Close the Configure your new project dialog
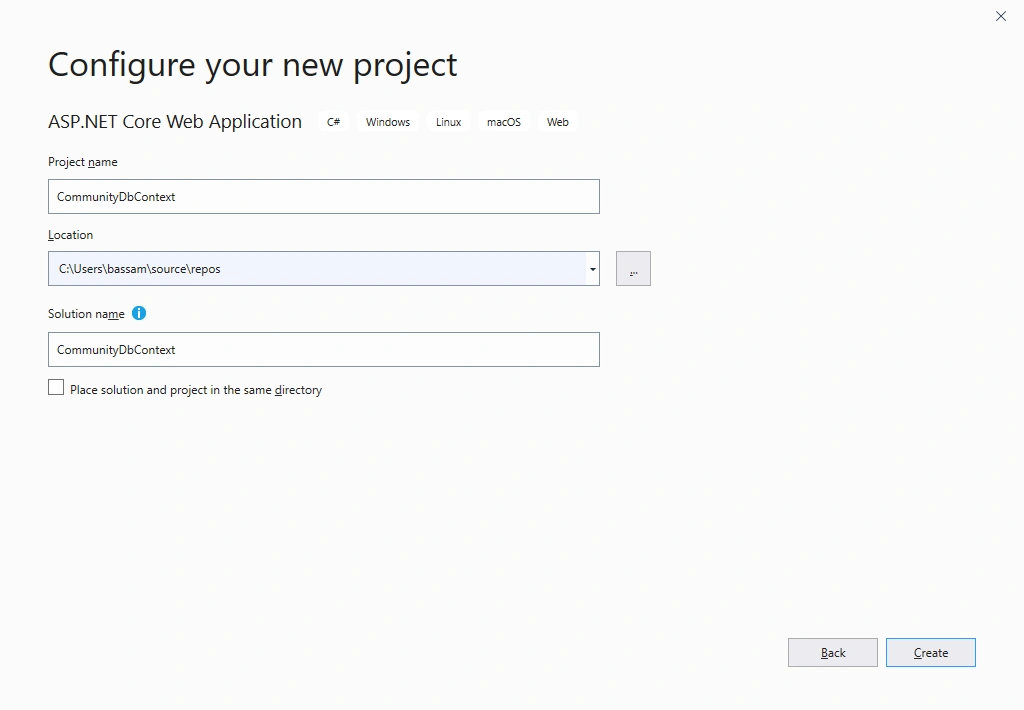The height and width of the screenshot is (710, 1024). [1001, 16]
